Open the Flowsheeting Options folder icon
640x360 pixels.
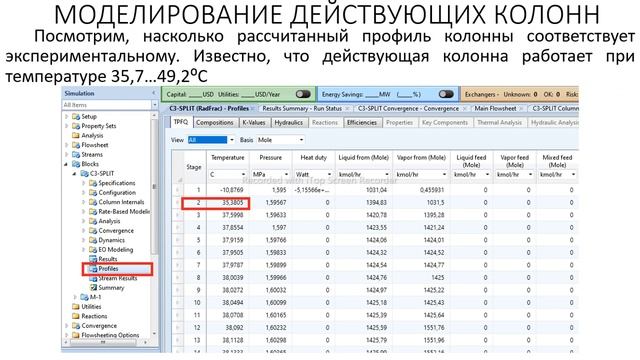click(76, 335)
